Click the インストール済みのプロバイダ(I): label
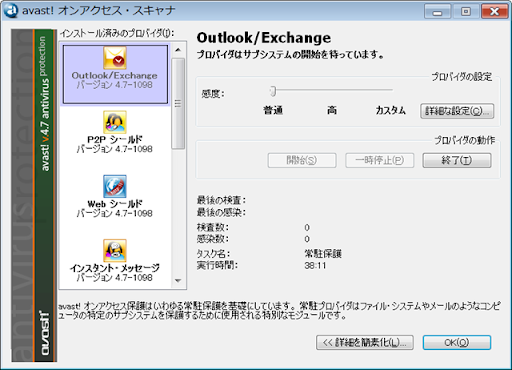 [117, 33]
